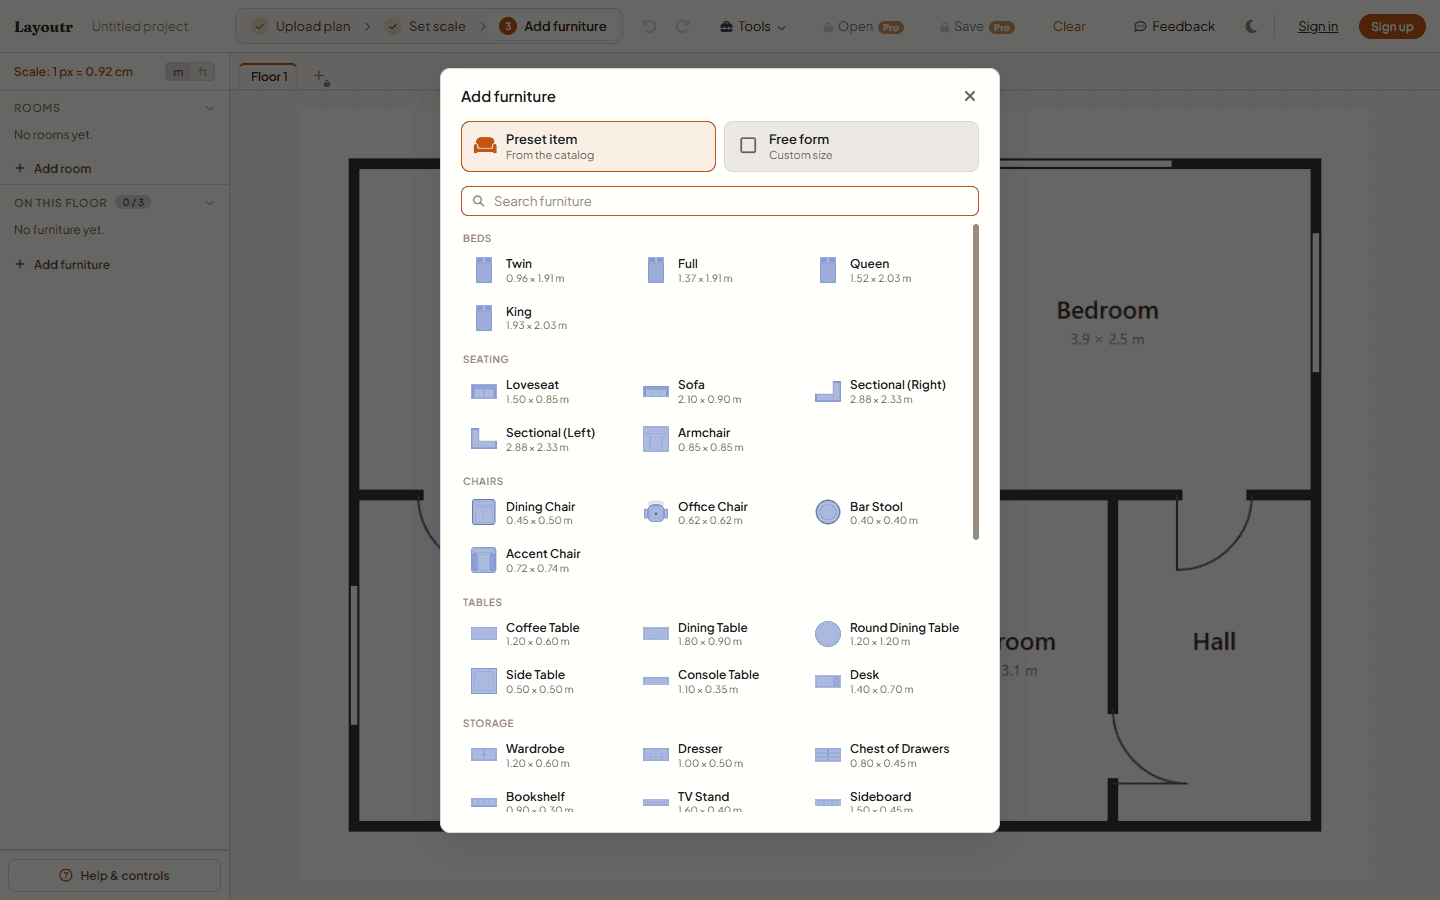Select the Console Table icon

[656, 681]
